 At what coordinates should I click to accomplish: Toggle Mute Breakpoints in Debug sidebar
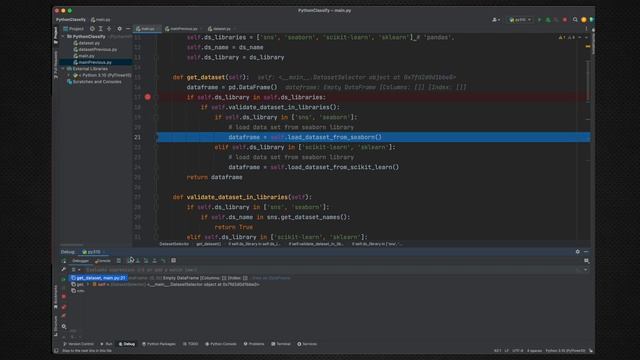64,316
